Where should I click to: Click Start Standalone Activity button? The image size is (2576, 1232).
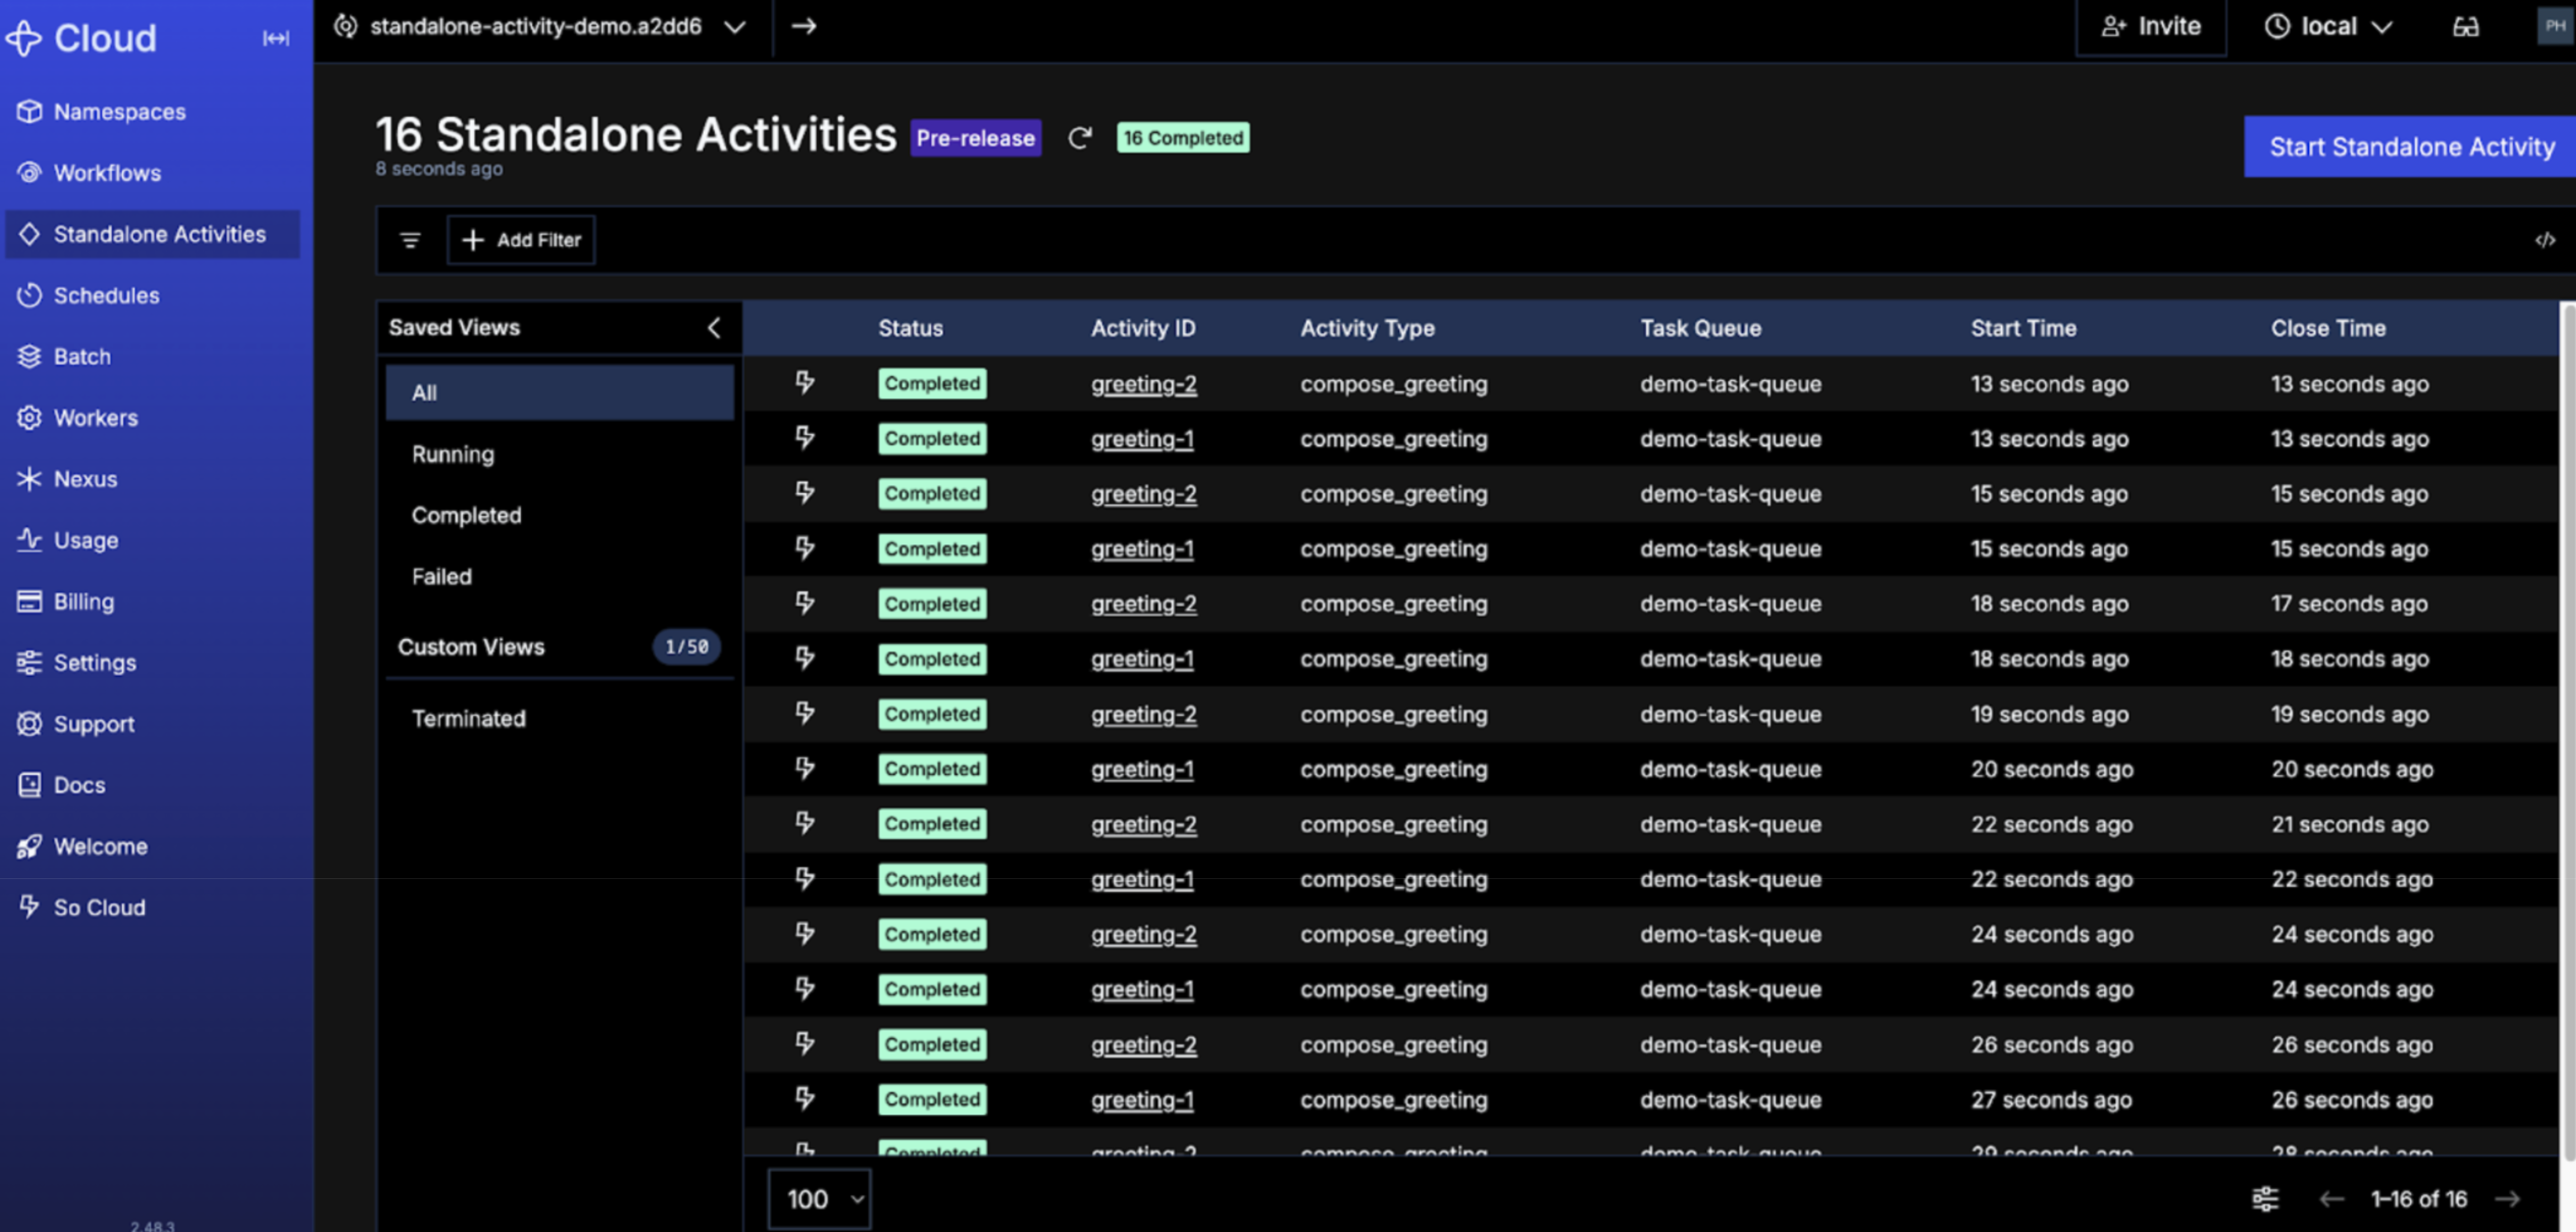point(2410,147)
